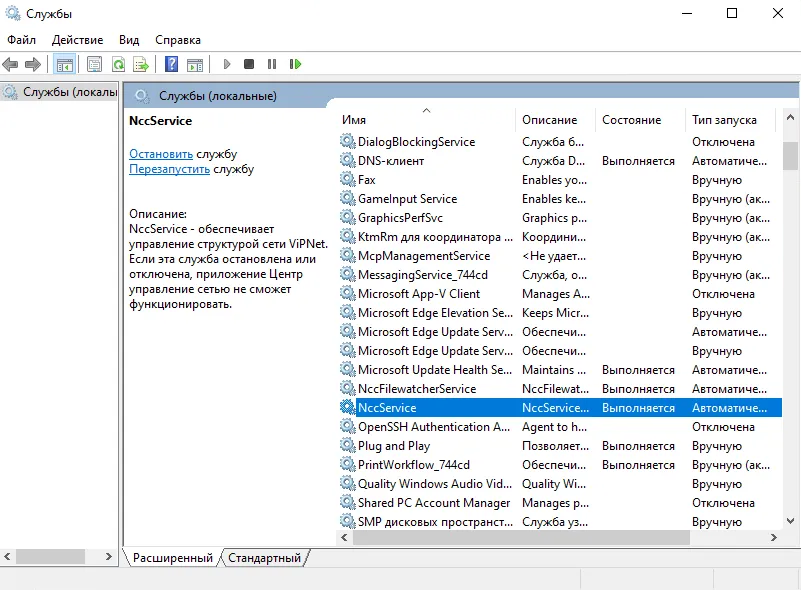This screenshot has width=801, height=590.
Task: Click left pane scrollbar right arrow
Action: tap(108, 556)
